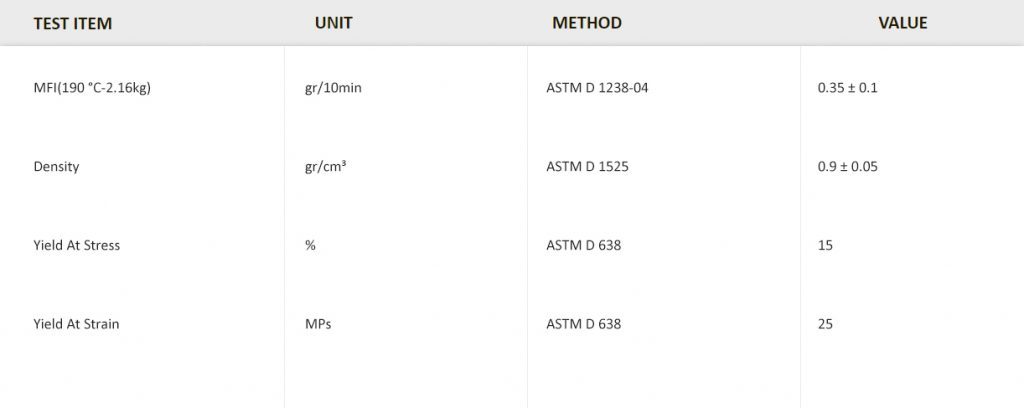Click the % unit cell
Image resolution: width=1024 pixels, height=408 pixels.
point(310,245)
